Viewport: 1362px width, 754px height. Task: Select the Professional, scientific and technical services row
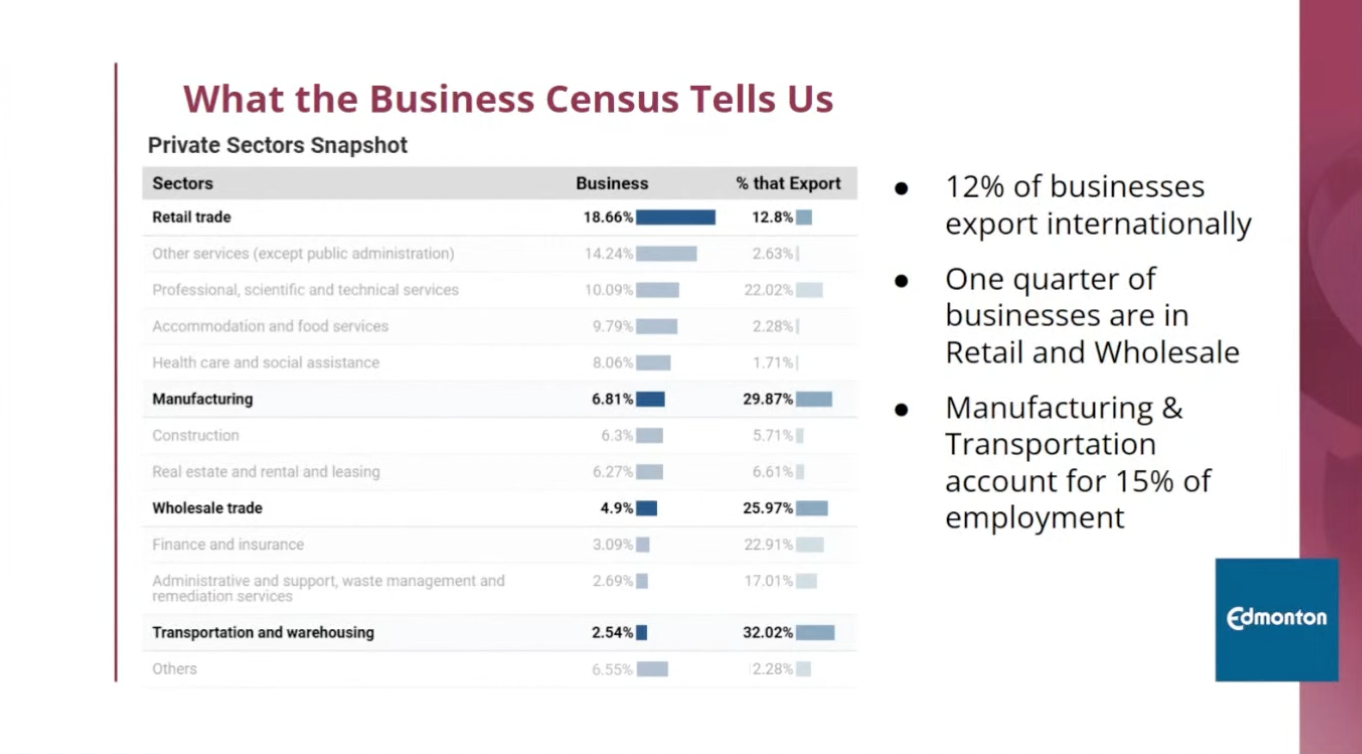pyautogui.click(x=305, y=290)
